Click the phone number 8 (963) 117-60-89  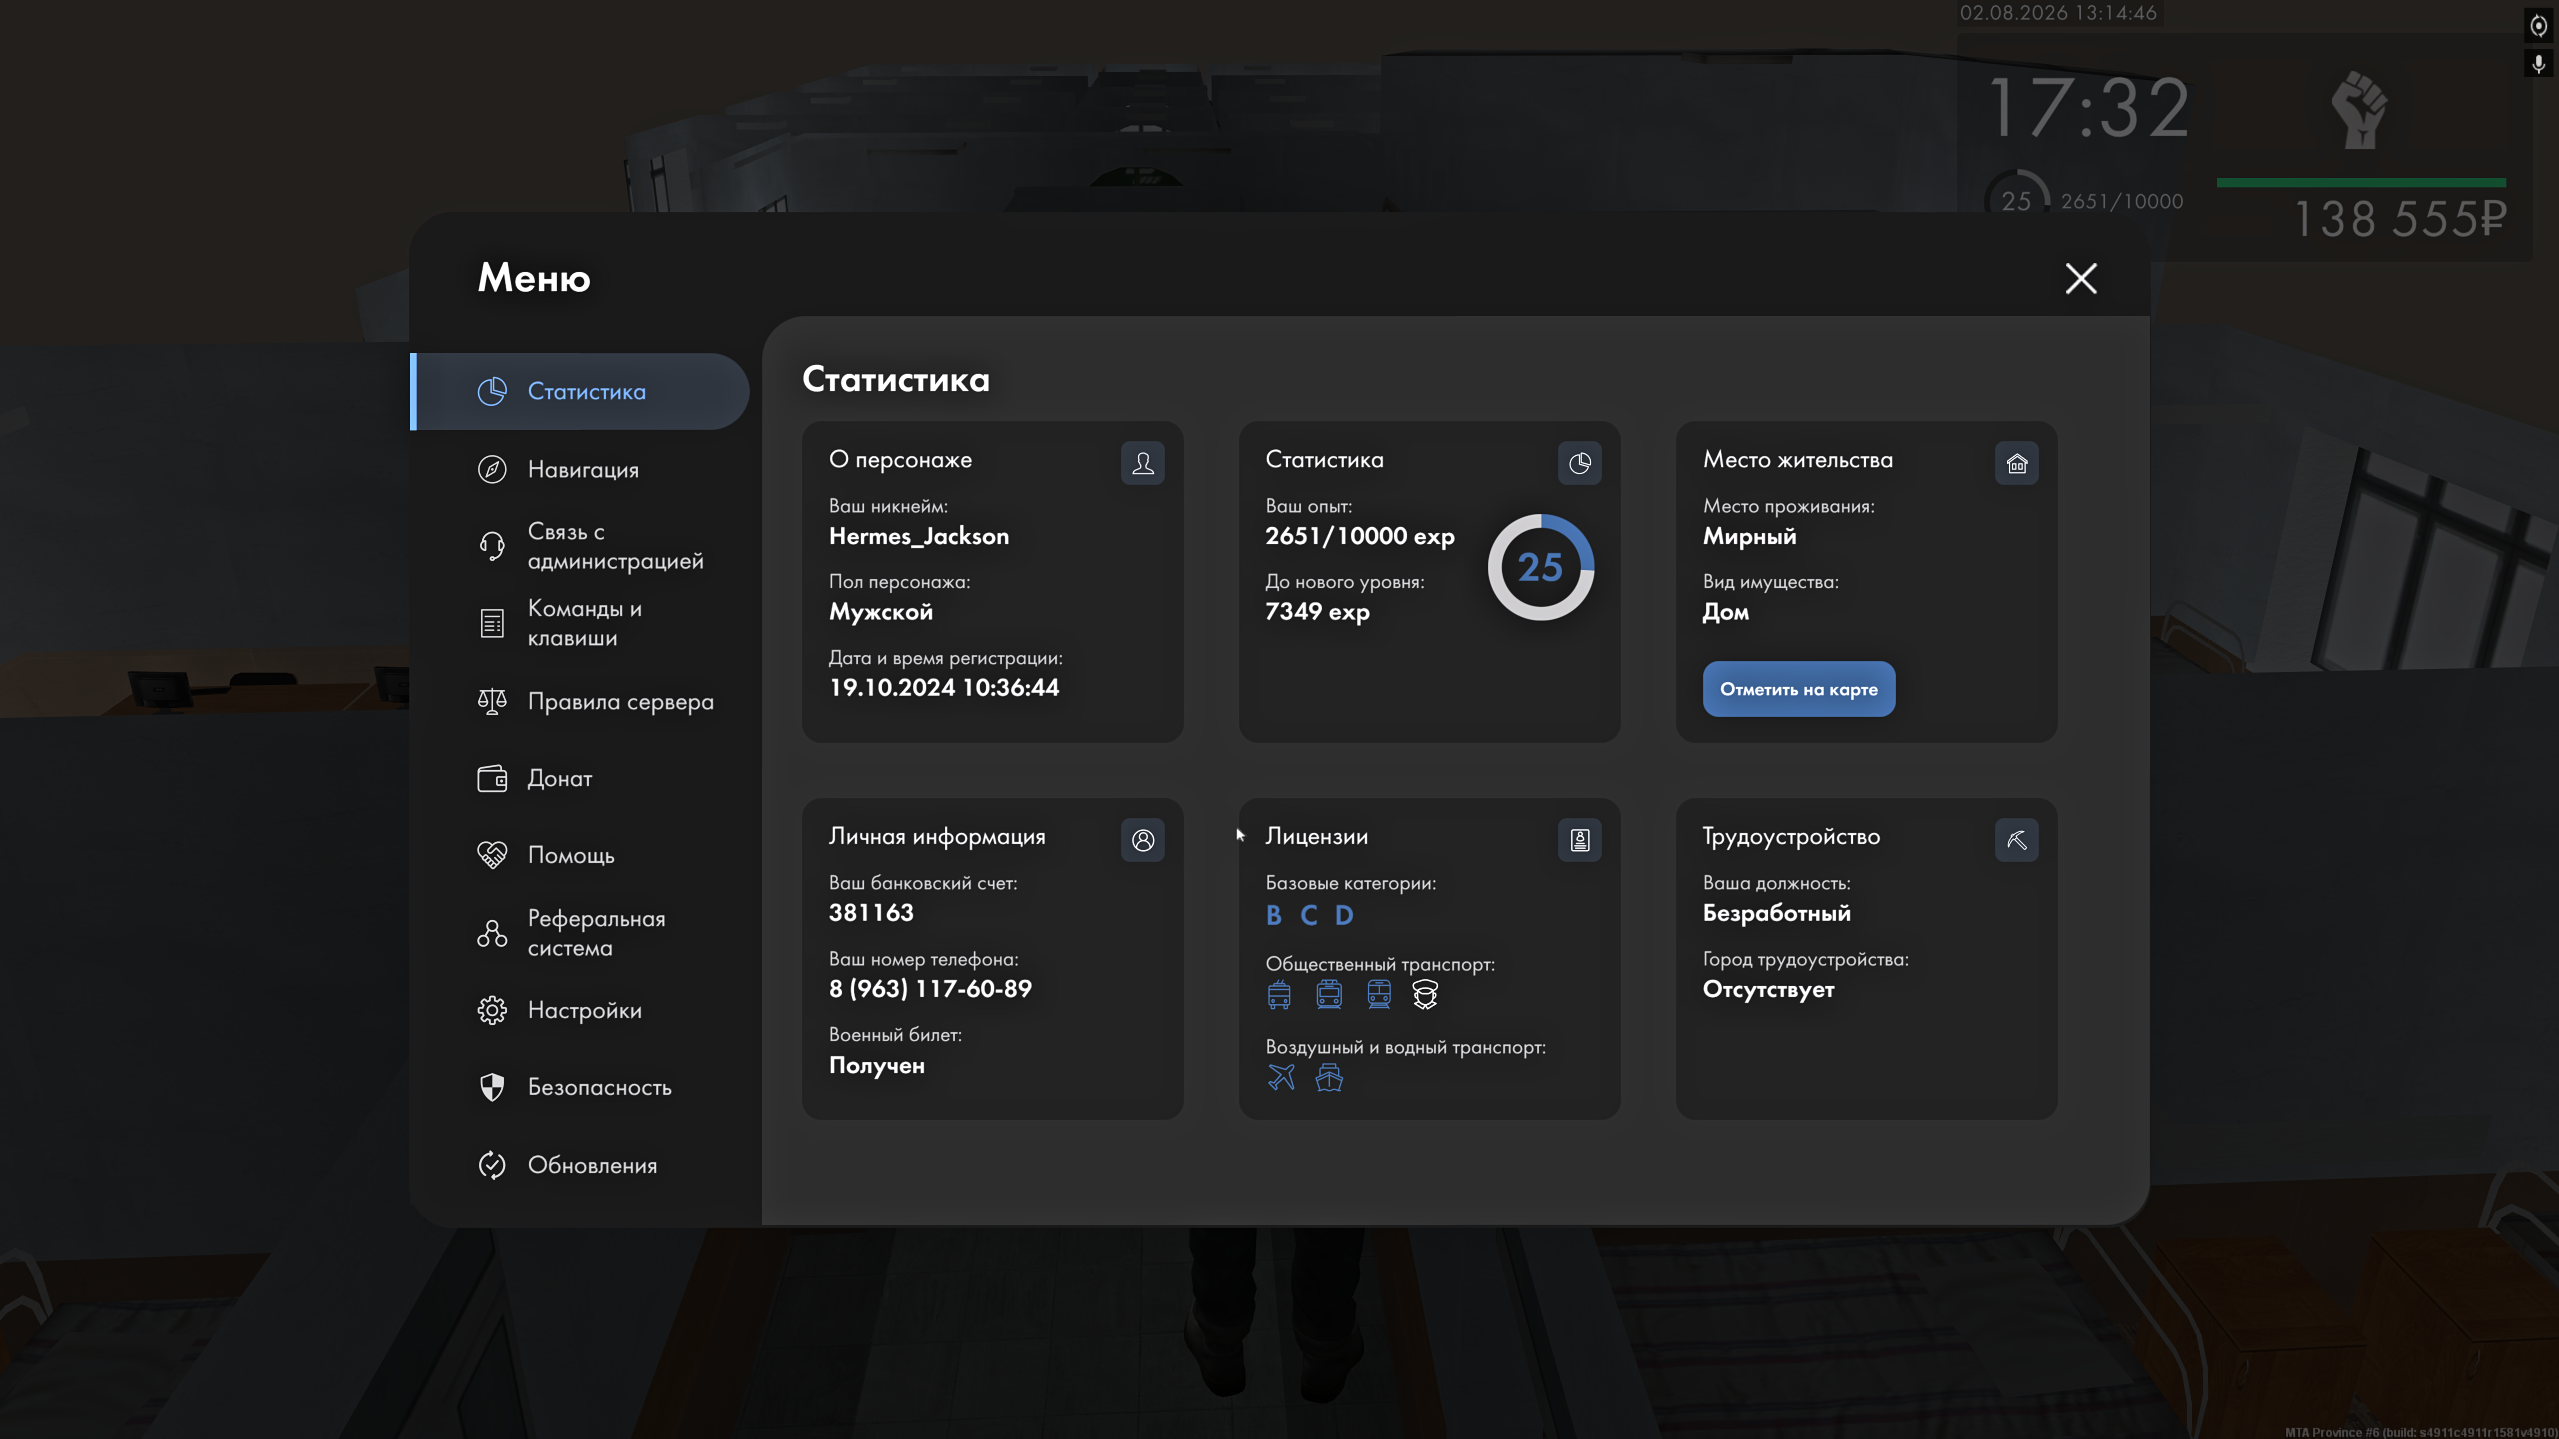[x=930, y=988]
